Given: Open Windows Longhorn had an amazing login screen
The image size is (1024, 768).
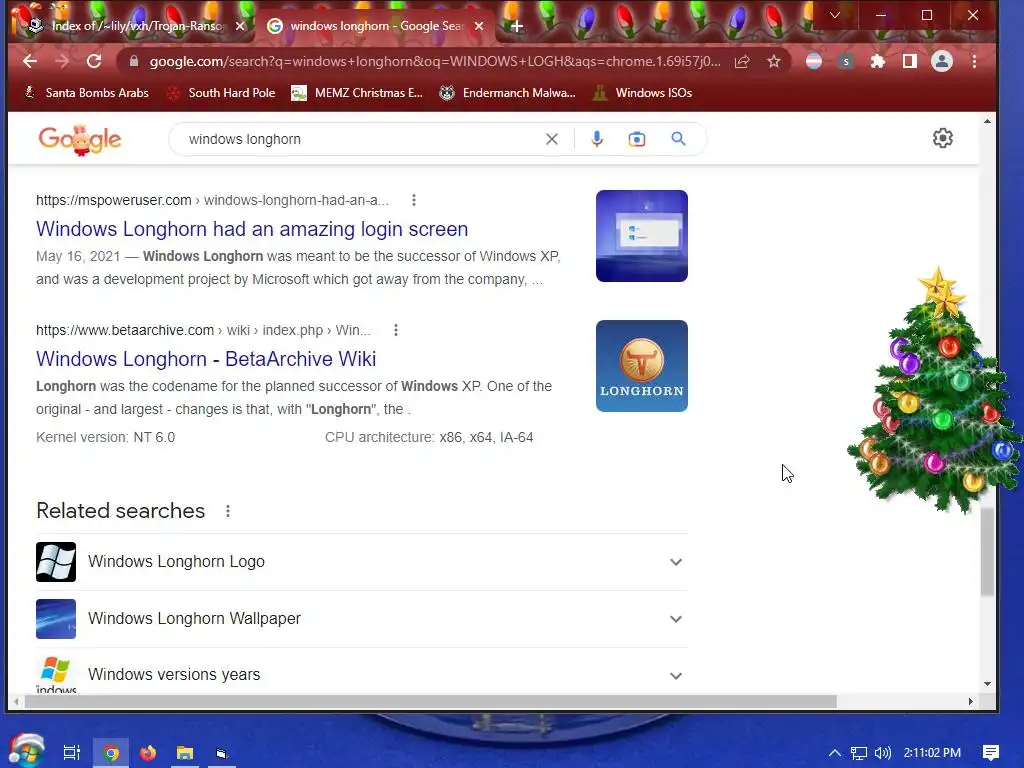Looking at the screenshot, I should (x=252, y=229).
